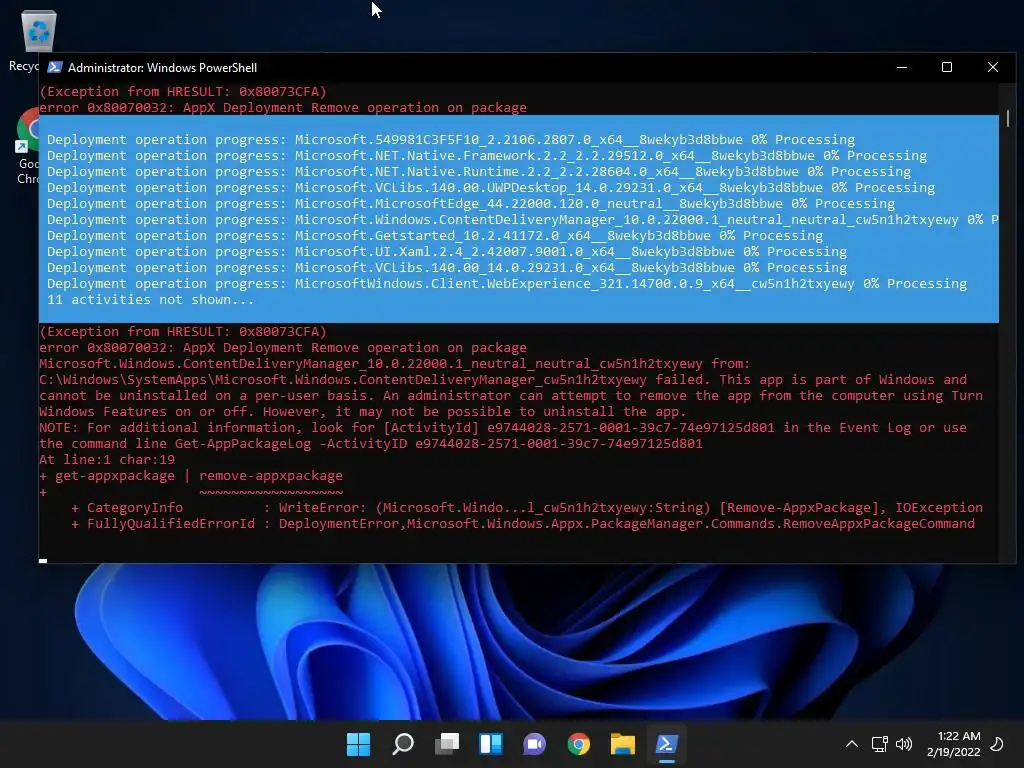Select the Google Chrome desktop shortcut

click(27, 146)
